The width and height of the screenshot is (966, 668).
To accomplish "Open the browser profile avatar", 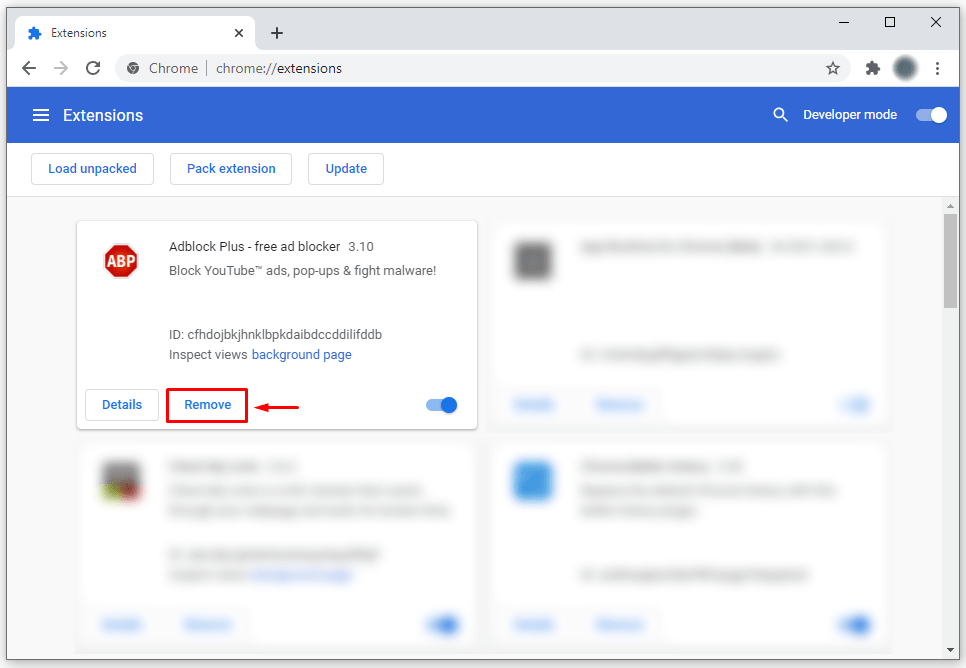I will (x=905, y=68).
